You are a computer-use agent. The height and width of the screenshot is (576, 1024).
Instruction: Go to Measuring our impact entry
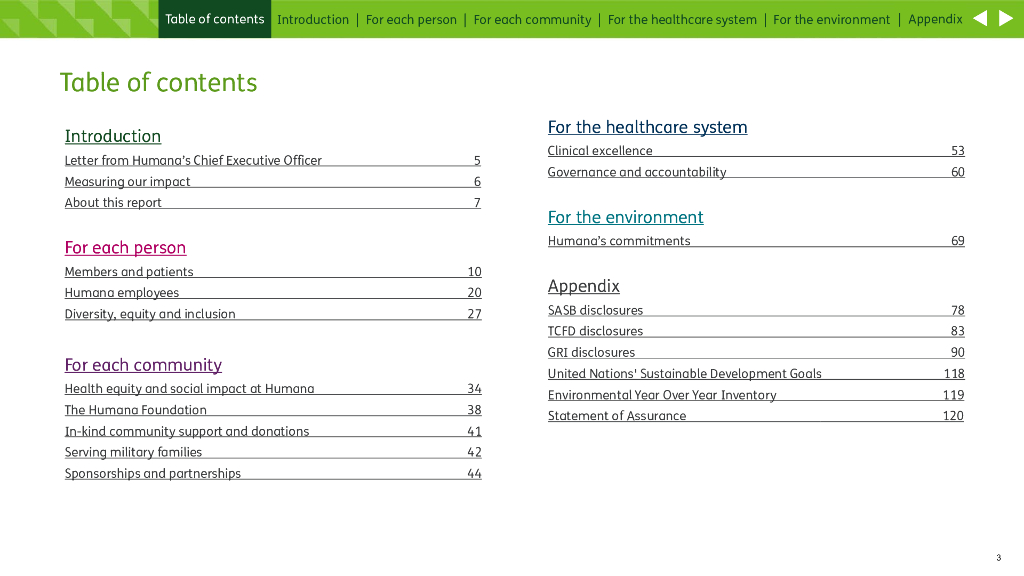click(x=127, y=182)
